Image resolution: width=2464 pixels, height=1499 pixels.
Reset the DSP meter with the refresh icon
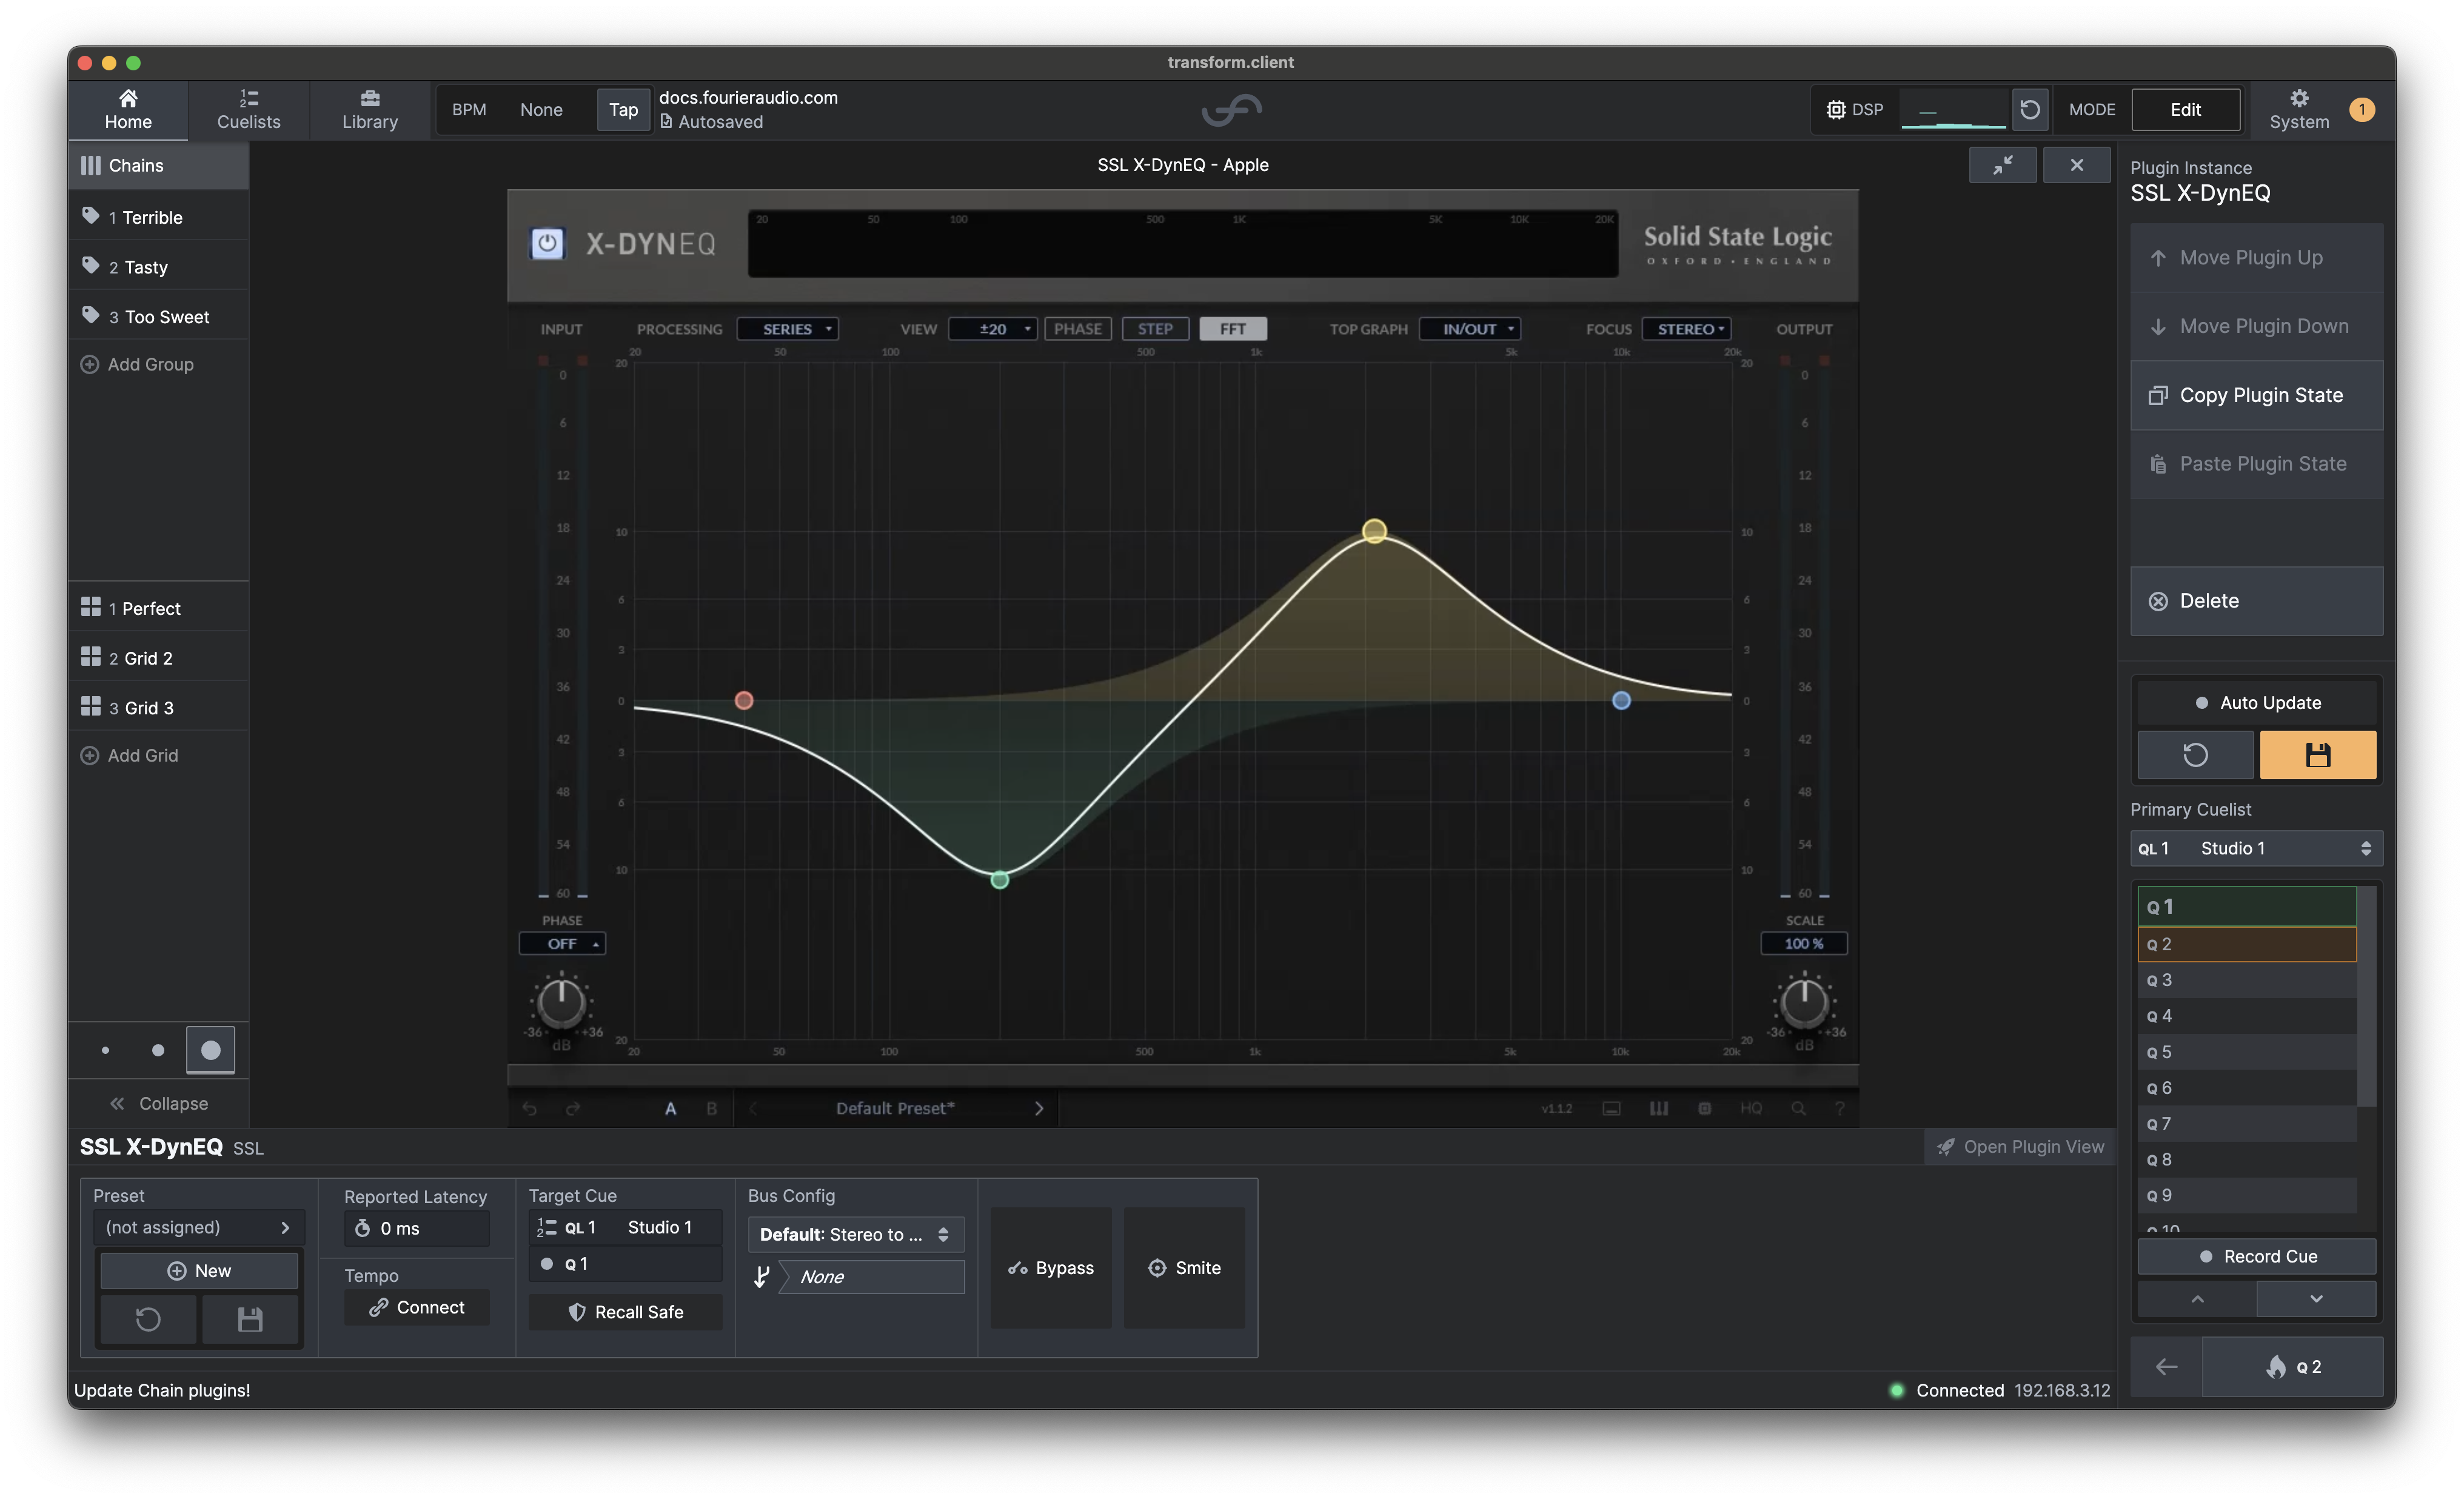[x=2029, y=109]
